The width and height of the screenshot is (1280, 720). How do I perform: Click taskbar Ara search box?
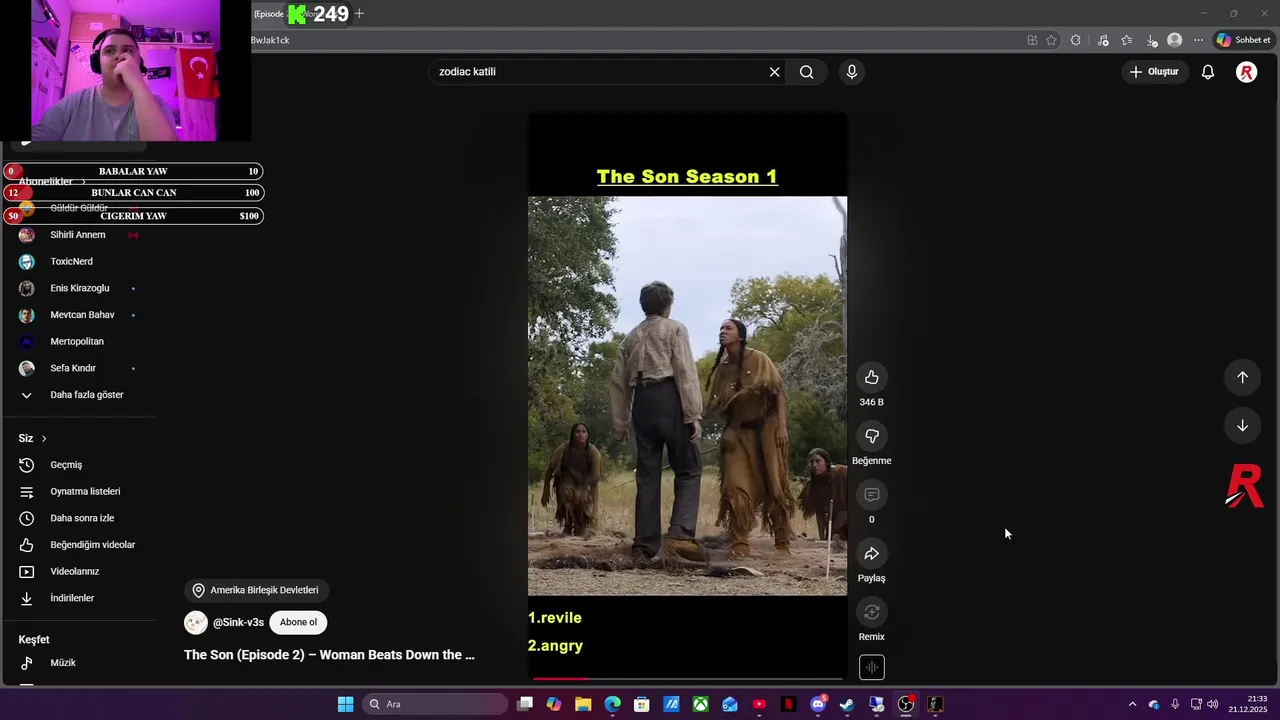point(434,704)
